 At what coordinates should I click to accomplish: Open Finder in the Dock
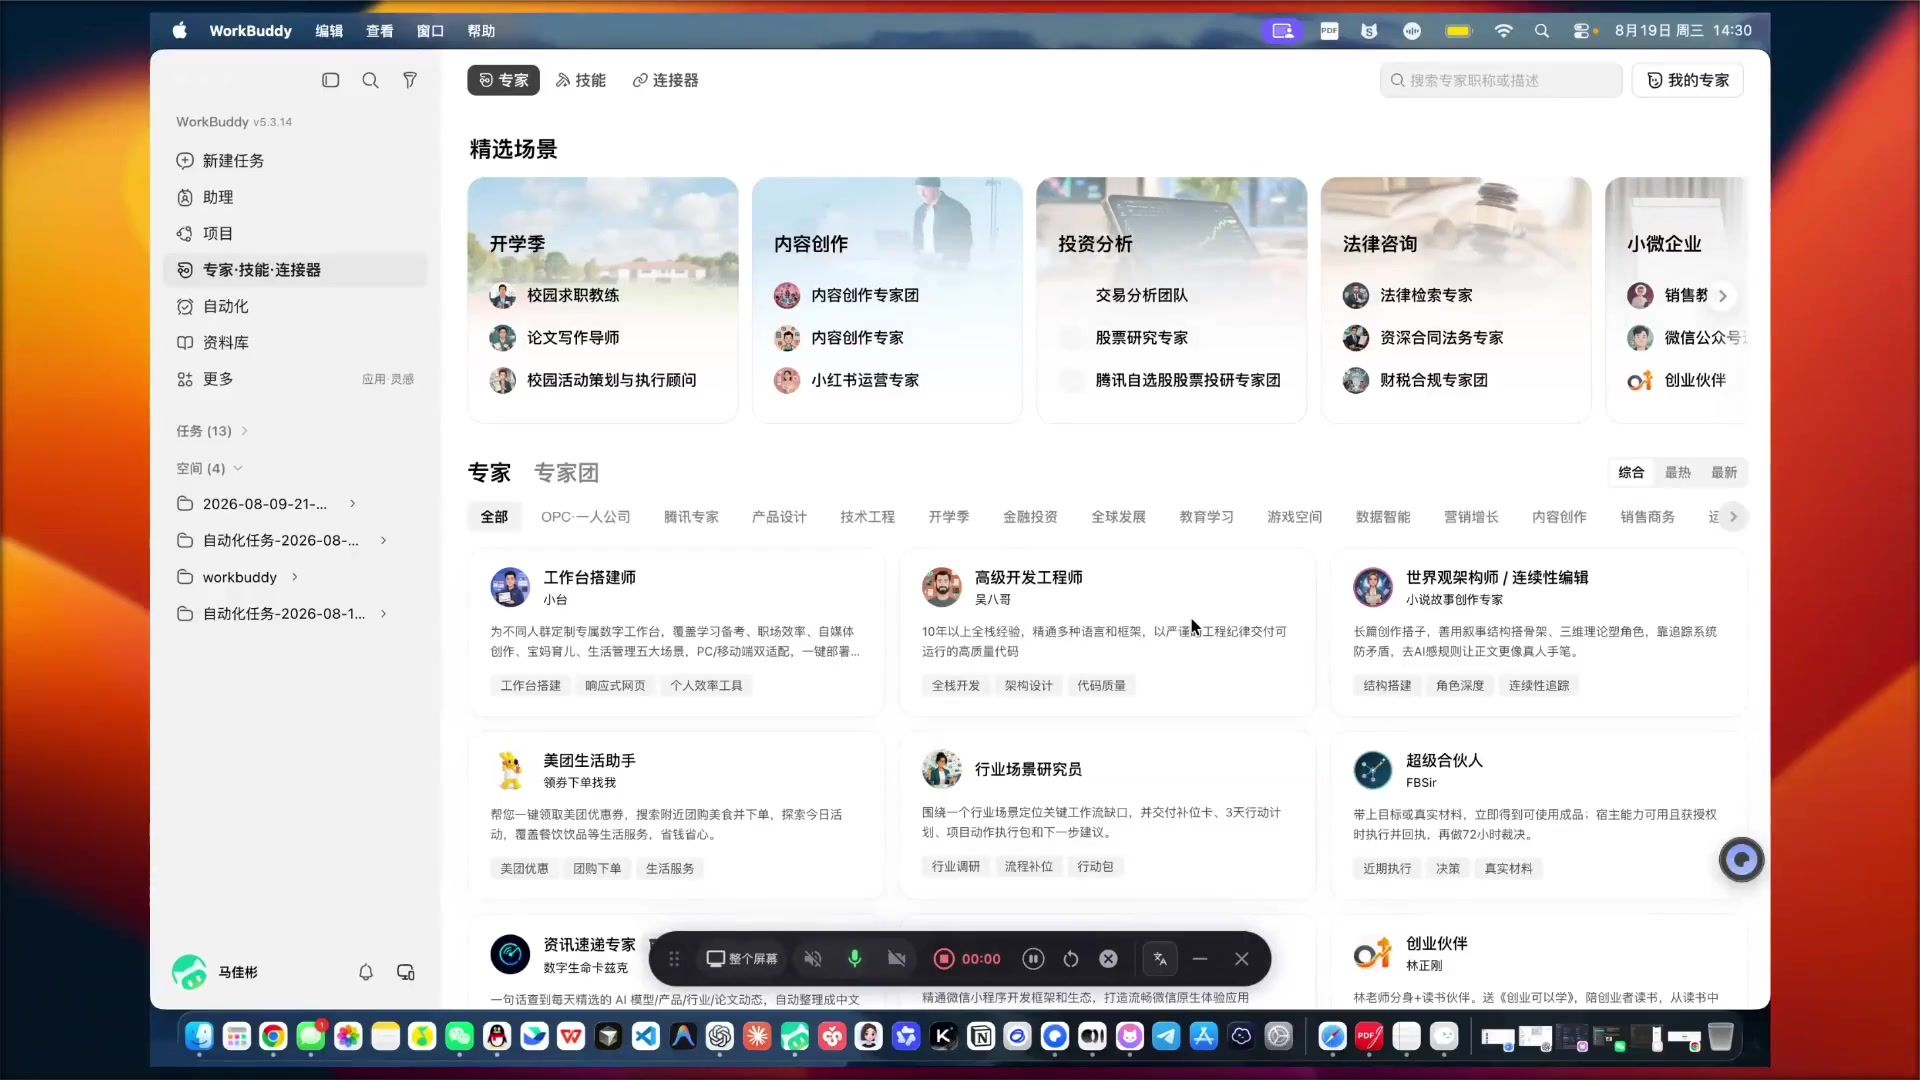coord(199,1037)
